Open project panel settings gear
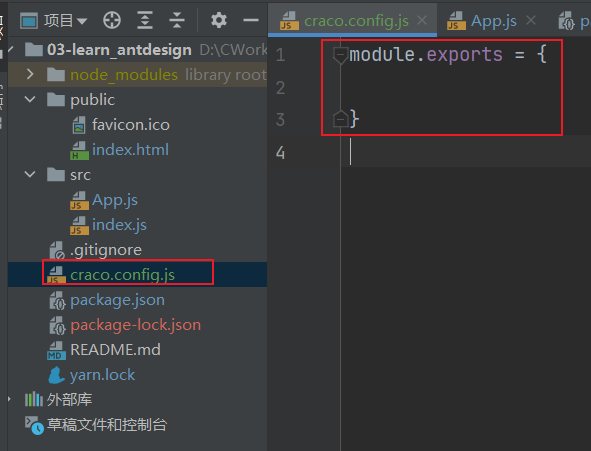 point(219,20)
